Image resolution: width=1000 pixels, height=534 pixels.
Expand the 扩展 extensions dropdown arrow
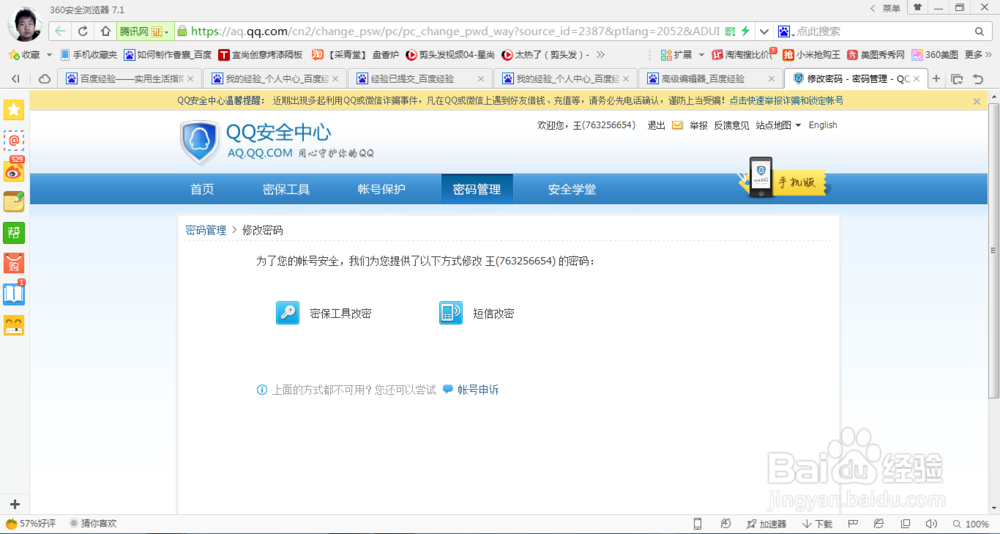[702, 55]
